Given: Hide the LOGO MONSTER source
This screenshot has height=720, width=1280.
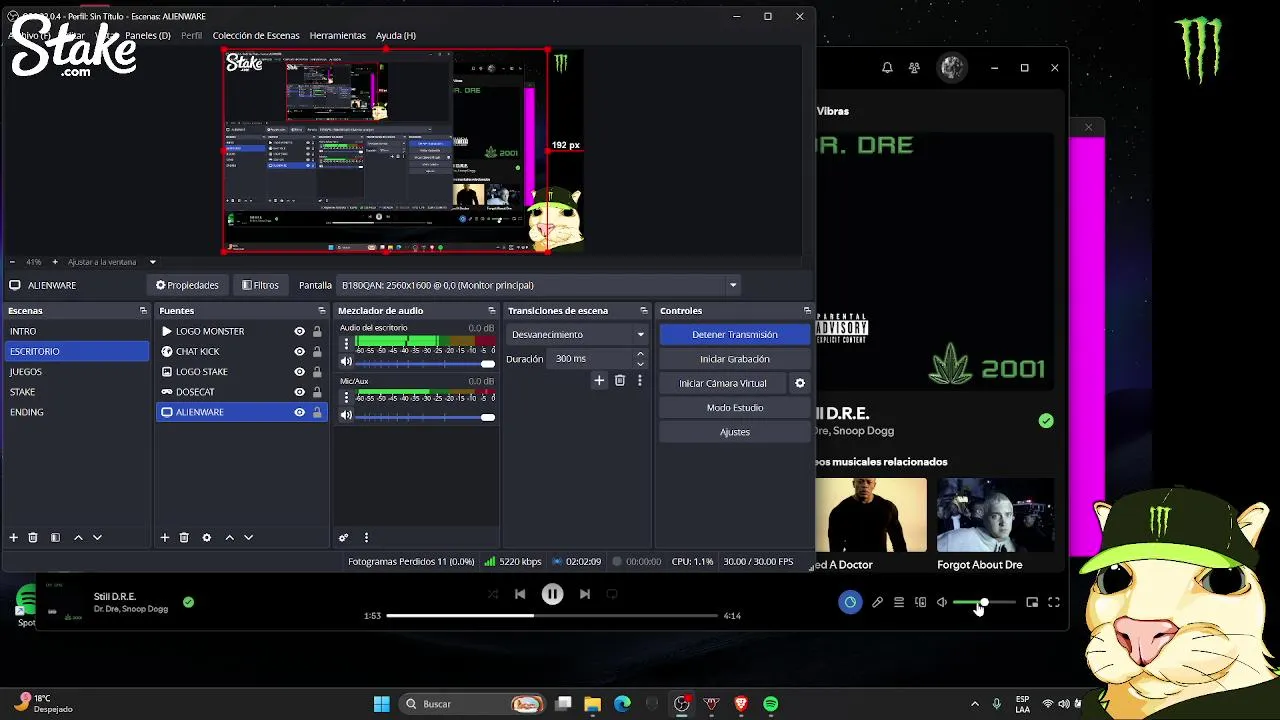Looking at the screenshot, I should (x=299, y=331).
